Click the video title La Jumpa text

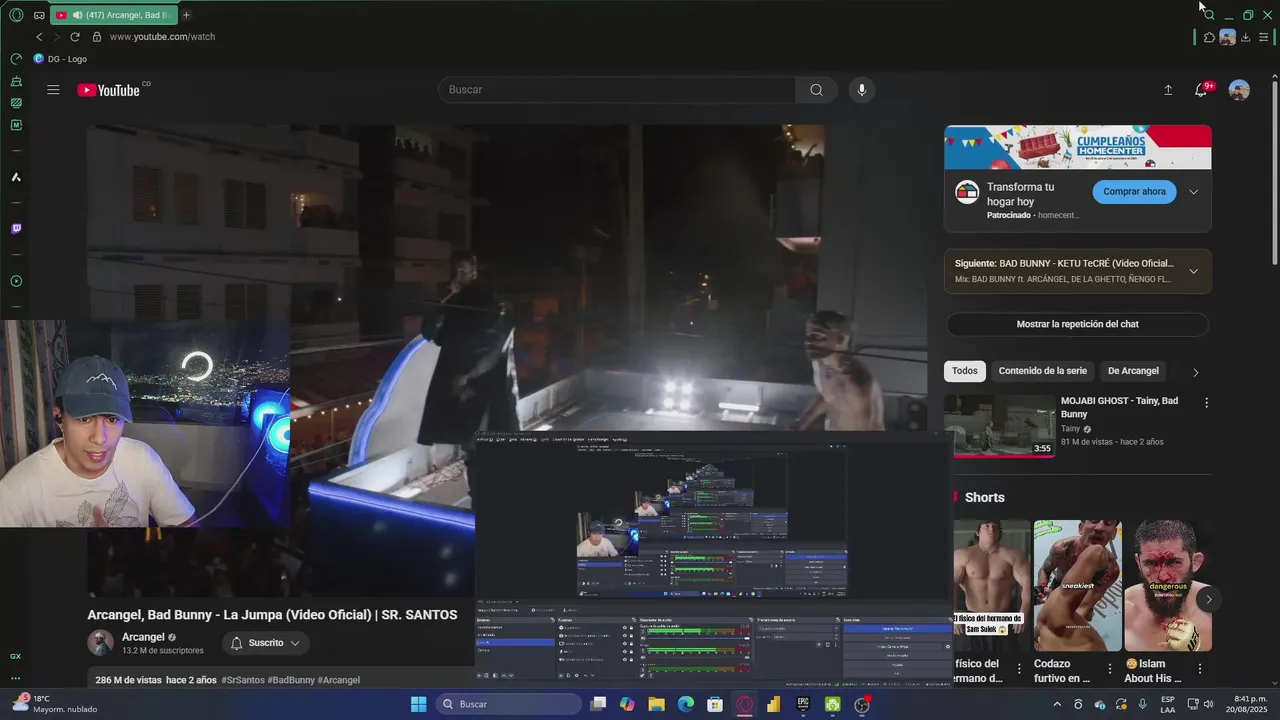point(272,615)
